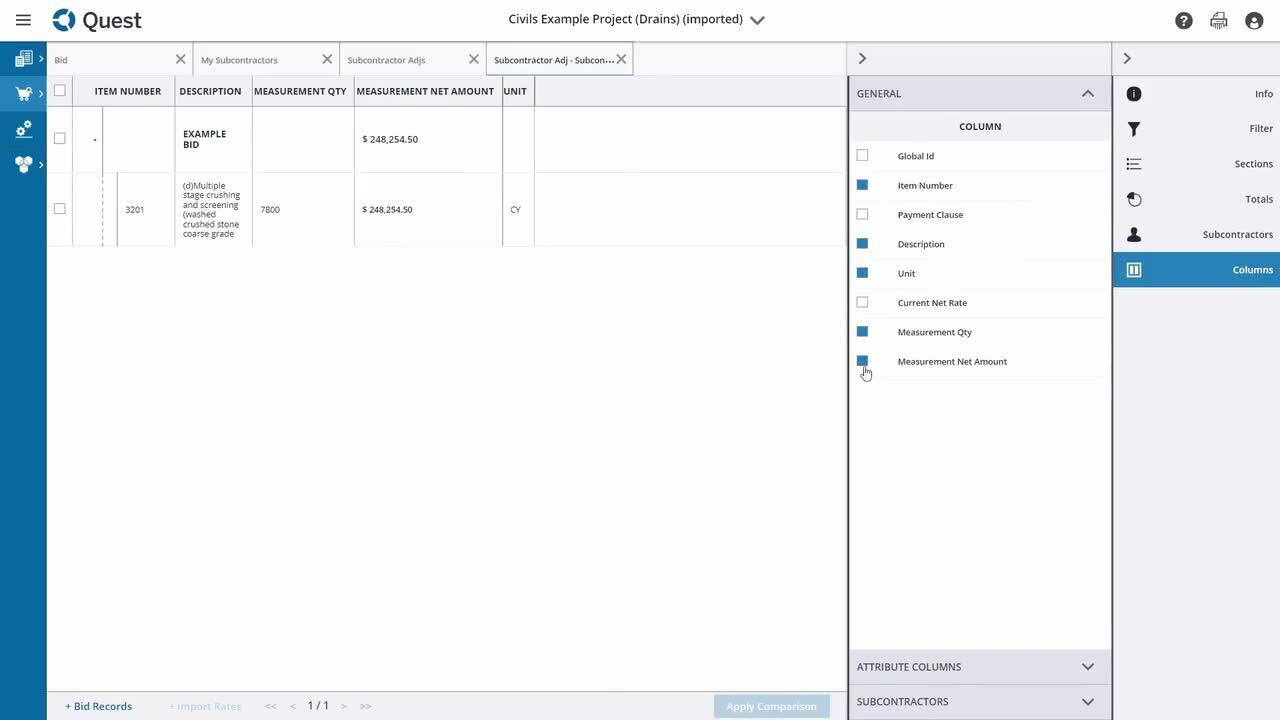The image size is (1280, 720).
Task: Open the hamburger main menu
Action: [23, 20]
